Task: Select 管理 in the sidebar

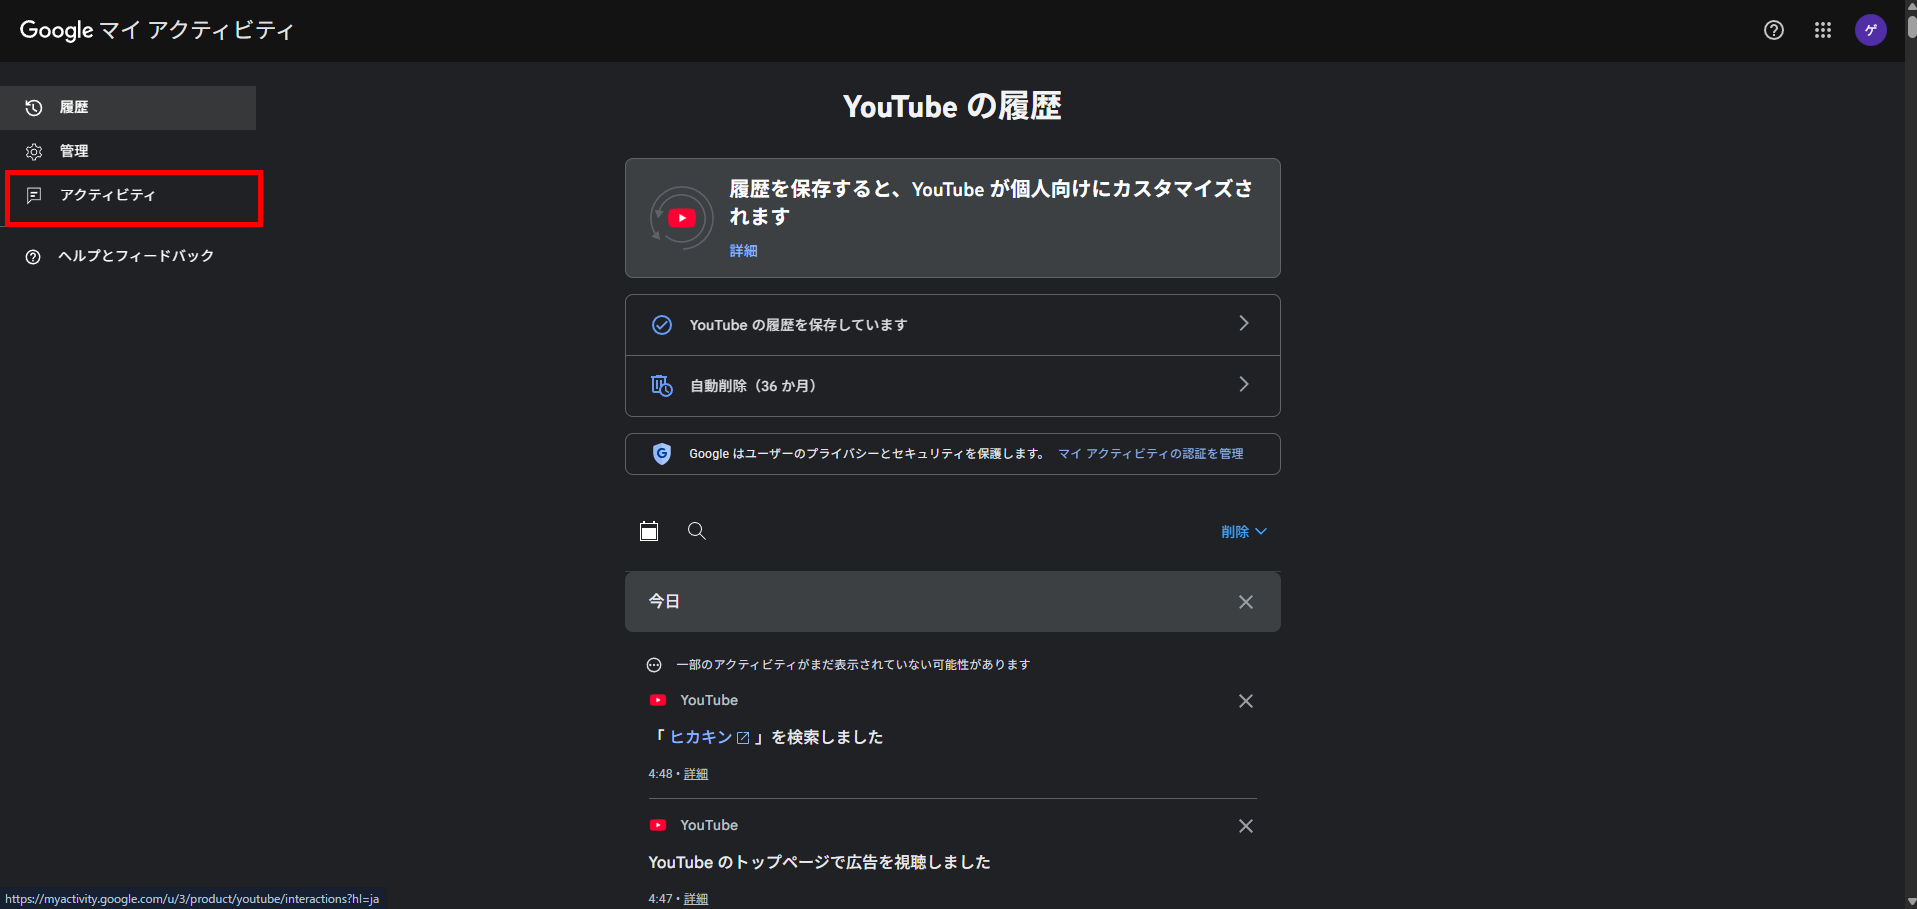Action: [x=128, y=151]
